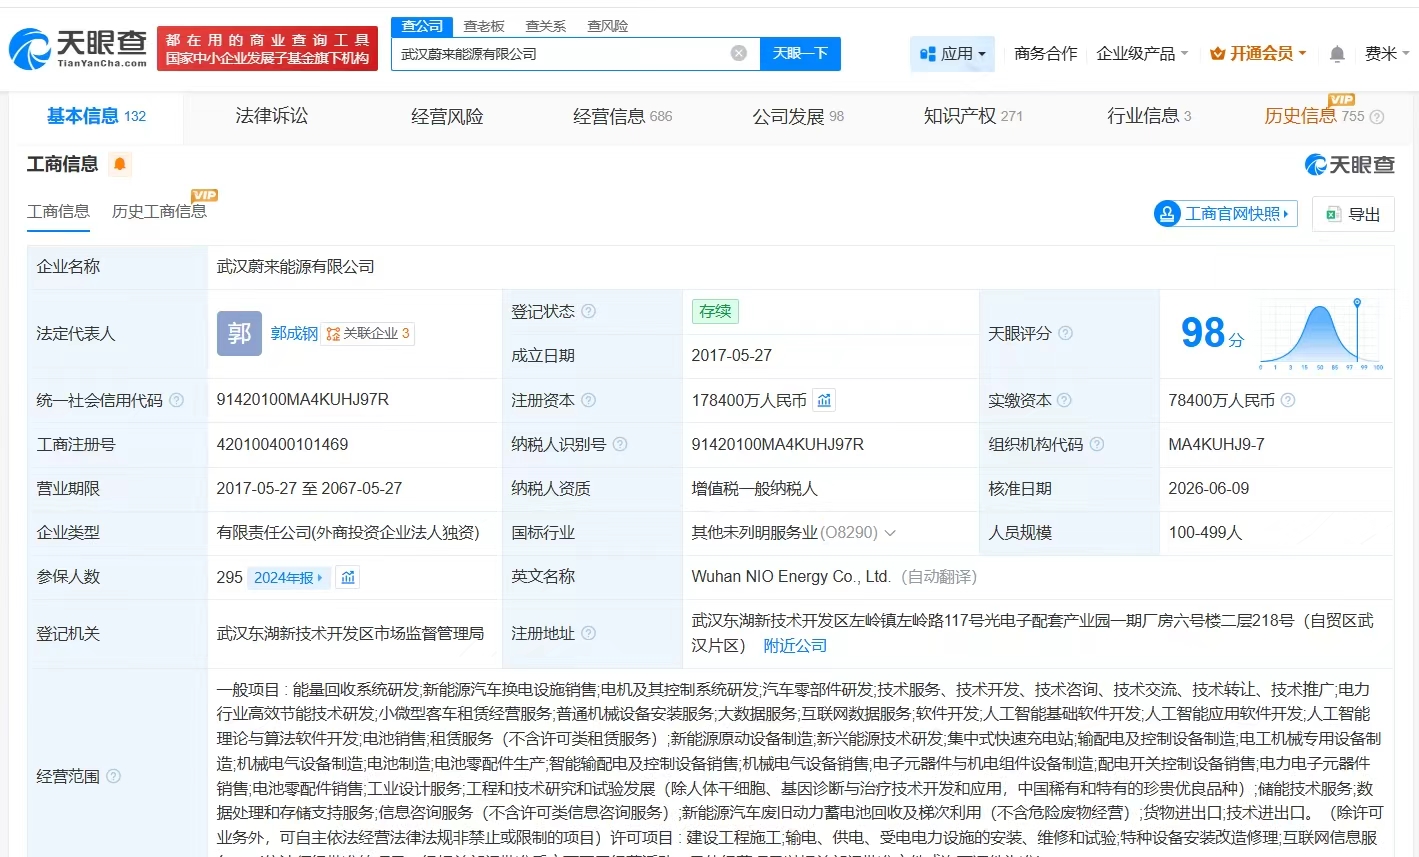
Task: Click the 天眼一下 search button
Action: [800, 53]
